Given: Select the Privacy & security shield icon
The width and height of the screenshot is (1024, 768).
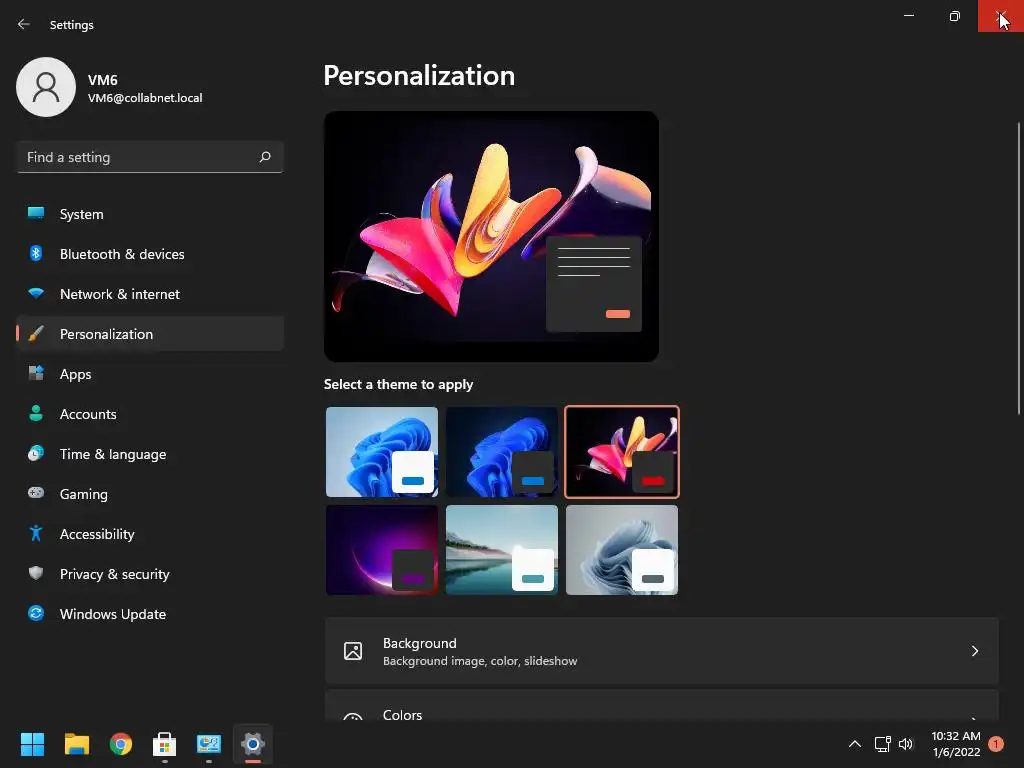Looking at the screenshot, I should pyautogui.click(x=36, y=573).
